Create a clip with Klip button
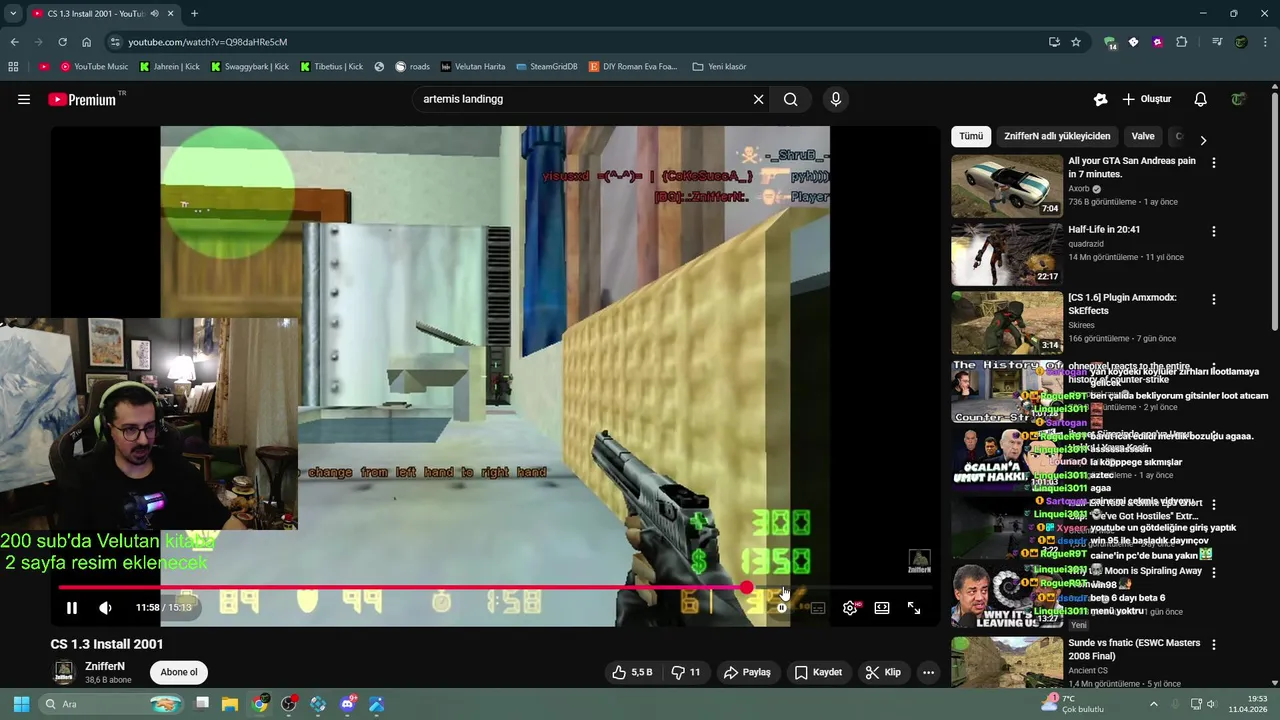Screen dimensions: 1280x720 pyautogui.click(x=883, y=672)
